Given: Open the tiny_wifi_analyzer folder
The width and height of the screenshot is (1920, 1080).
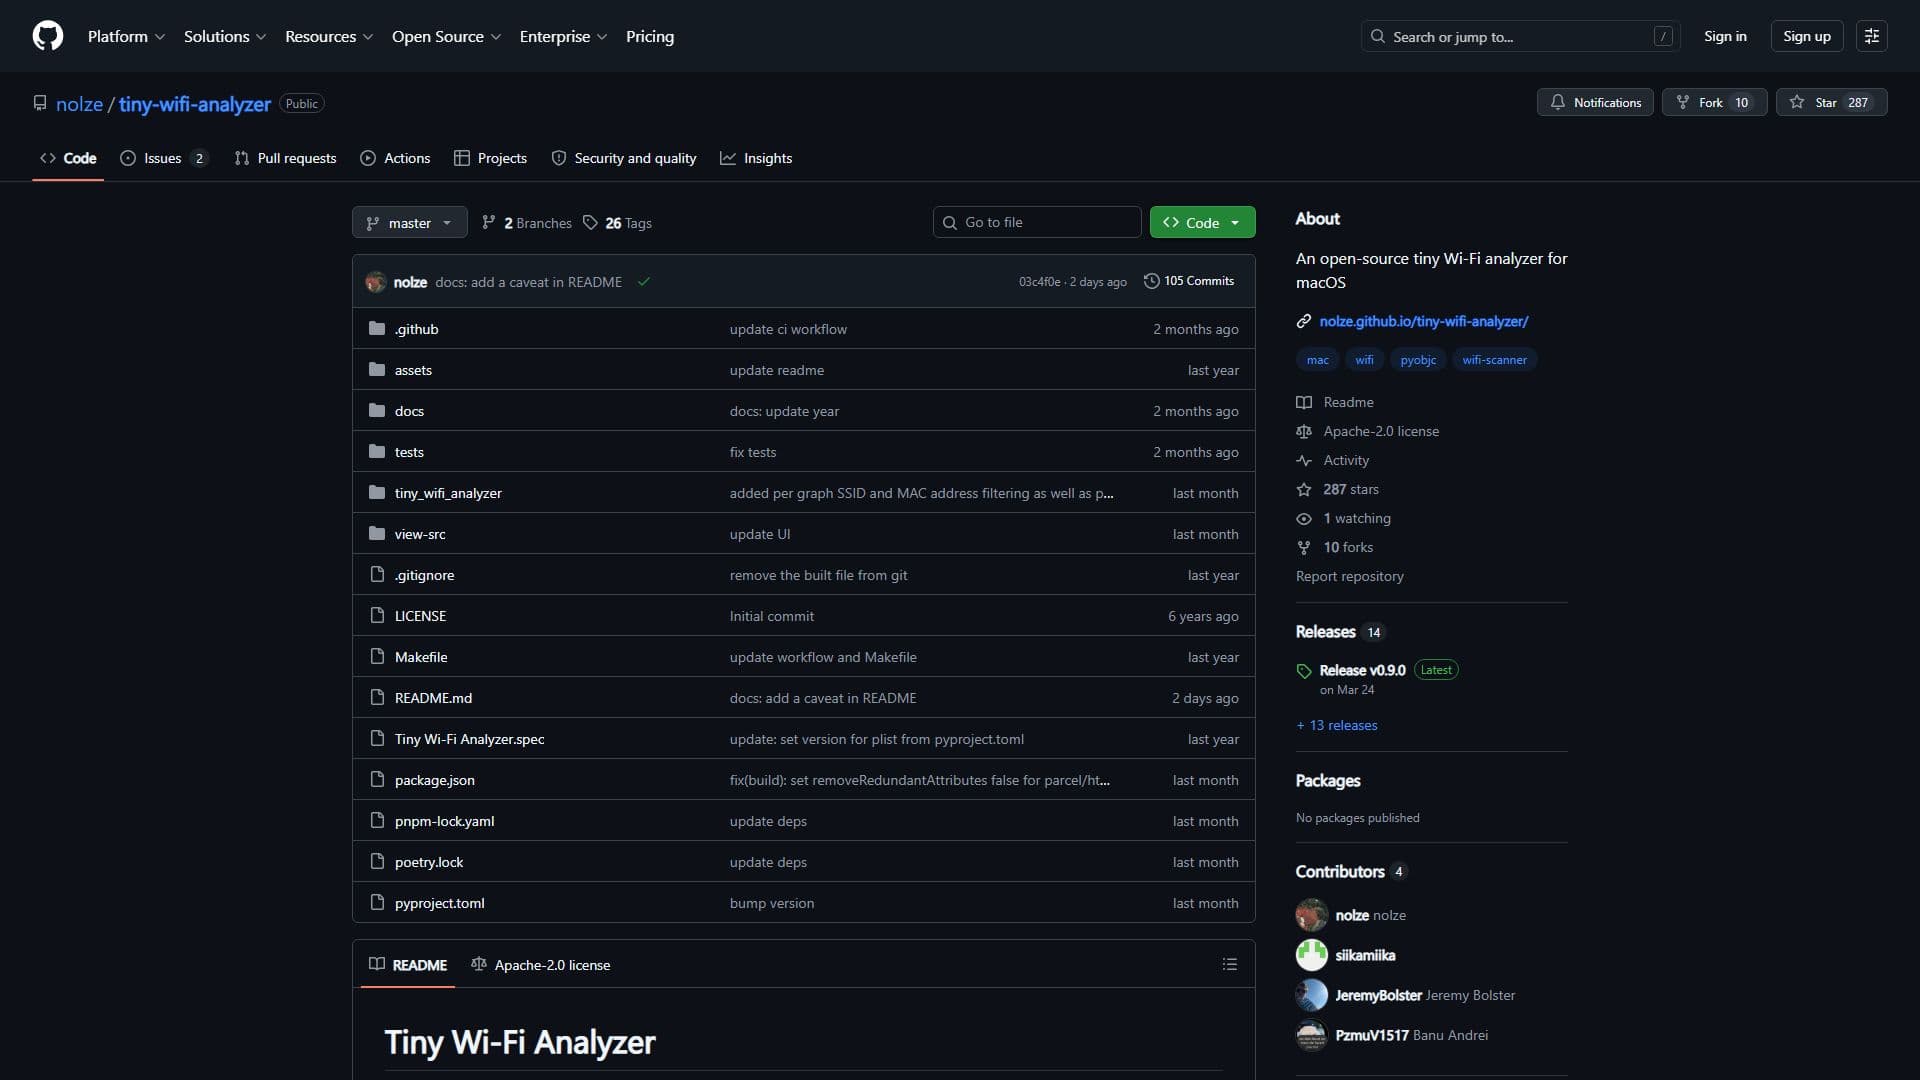Looking at the screenshot, I should point(448,493).
